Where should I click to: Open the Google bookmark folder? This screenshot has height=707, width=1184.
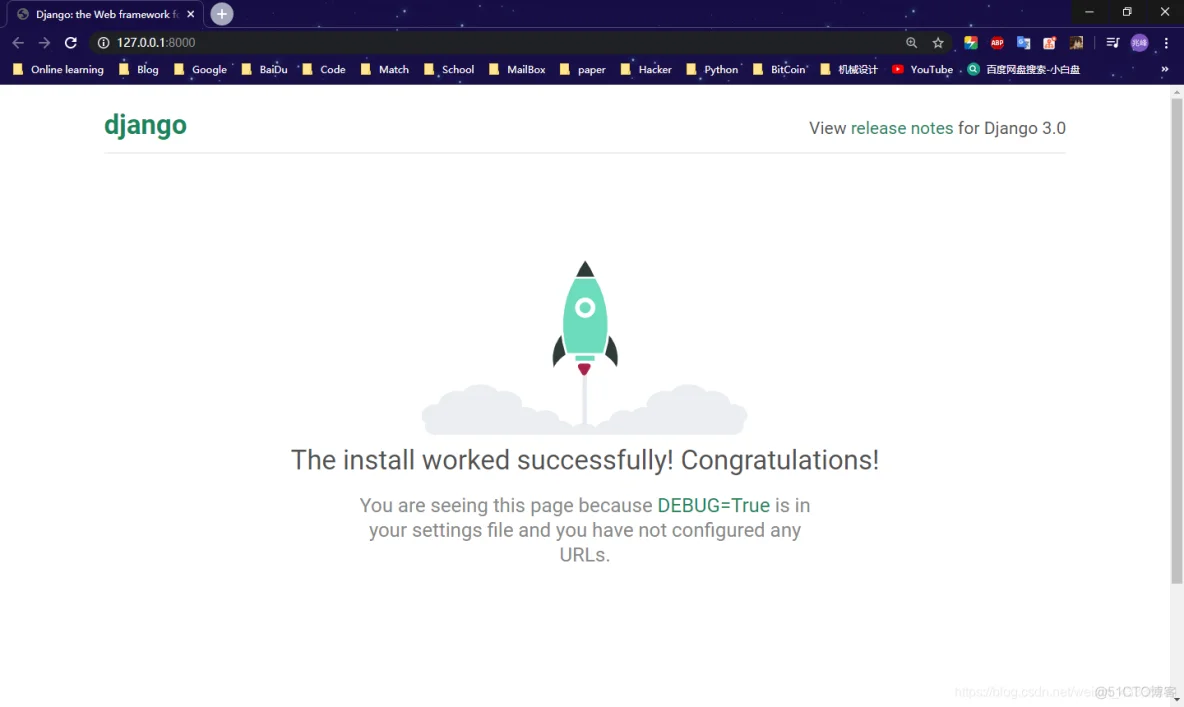[200, 69]
